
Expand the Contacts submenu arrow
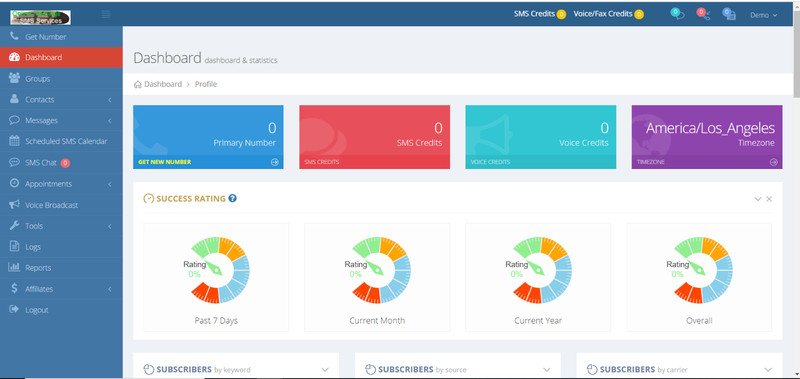click(x=110, y=99)
